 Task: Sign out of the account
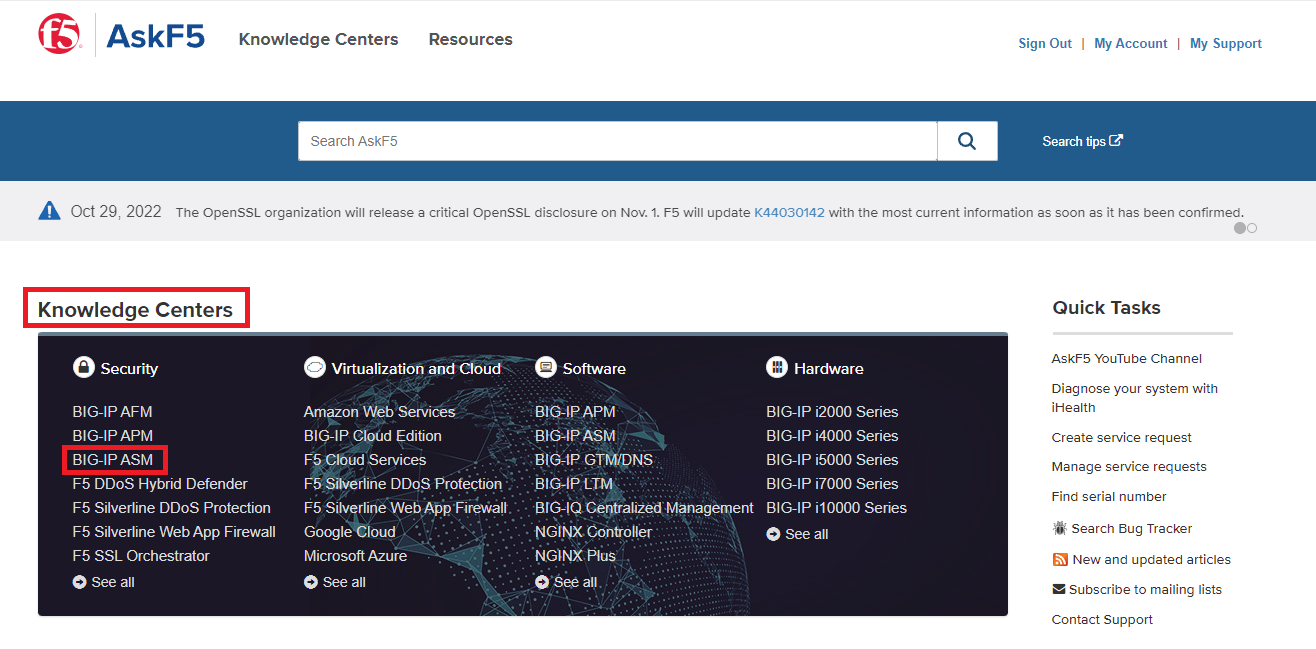pyautogui.click(x=1045, y=43)
